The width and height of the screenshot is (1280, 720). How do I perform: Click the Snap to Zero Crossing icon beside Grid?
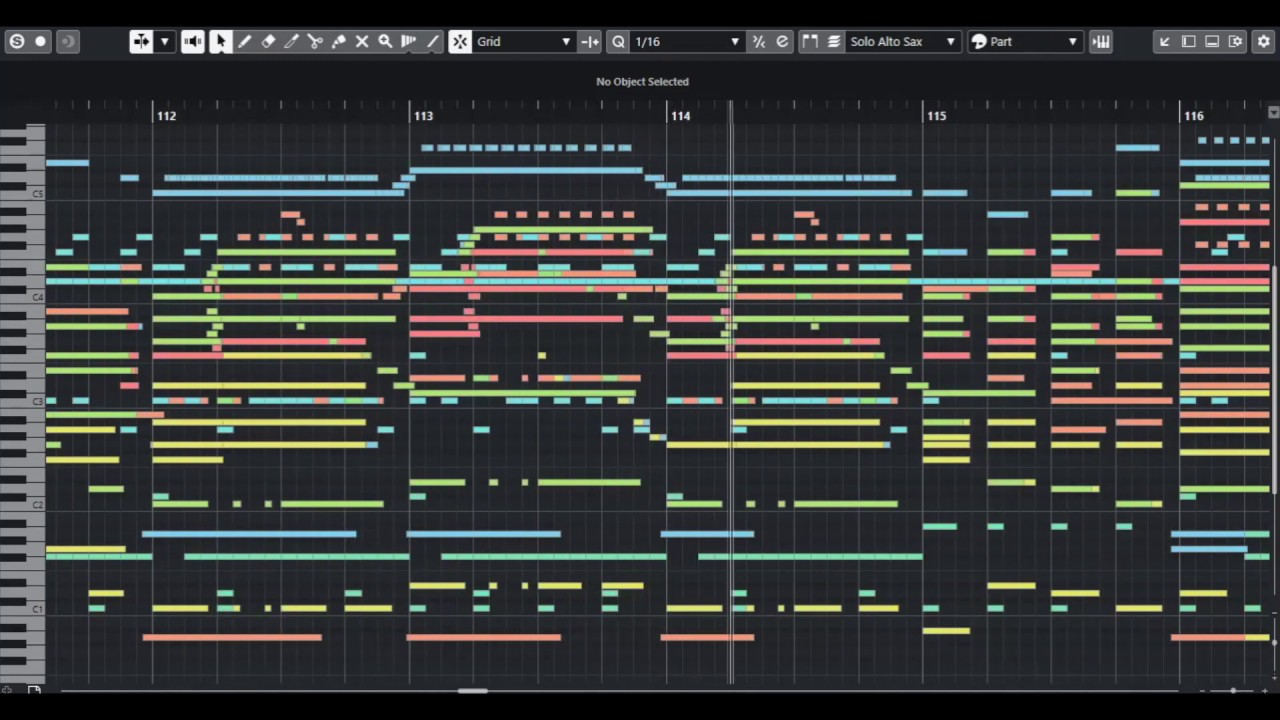[x=590, y=41]
